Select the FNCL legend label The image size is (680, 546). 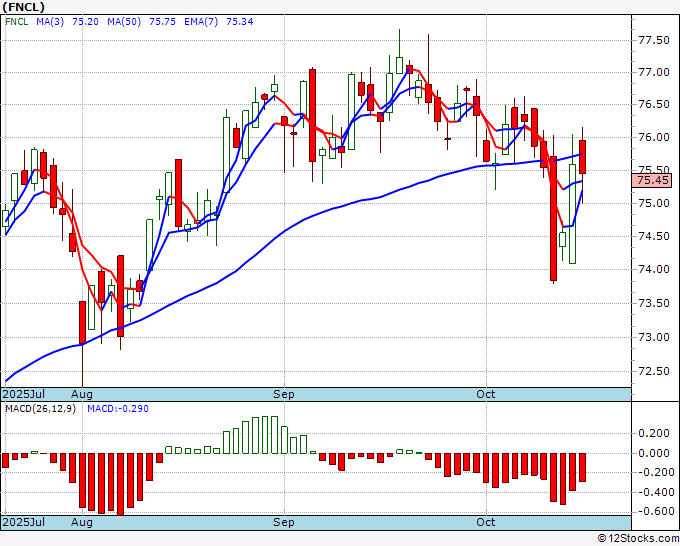click(x=17, y=22)
